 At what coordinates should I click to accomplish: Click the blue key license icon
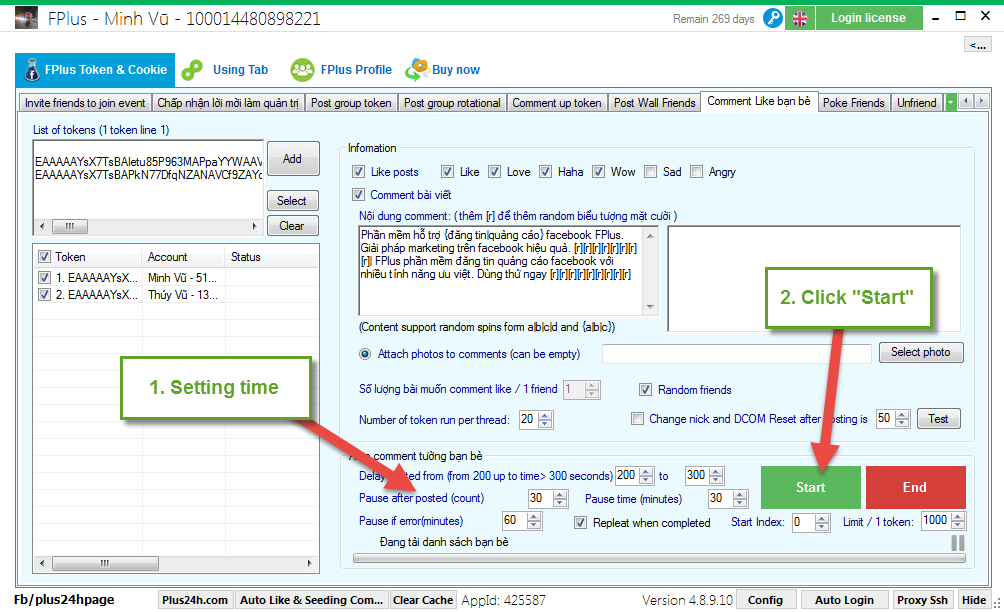pos(773,18)
